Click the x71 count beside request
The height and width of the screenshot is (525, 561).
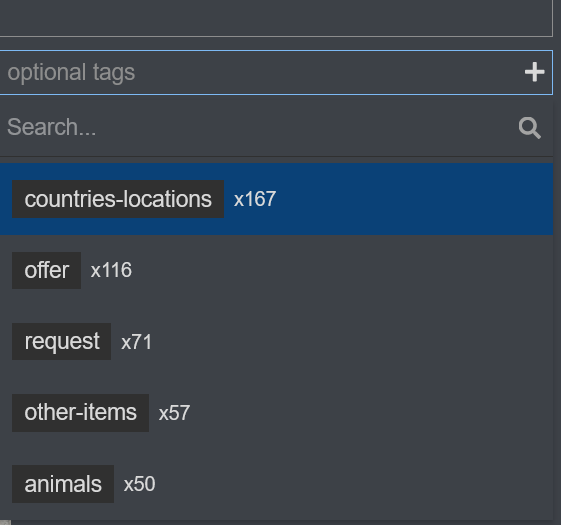tap(136, 342)
